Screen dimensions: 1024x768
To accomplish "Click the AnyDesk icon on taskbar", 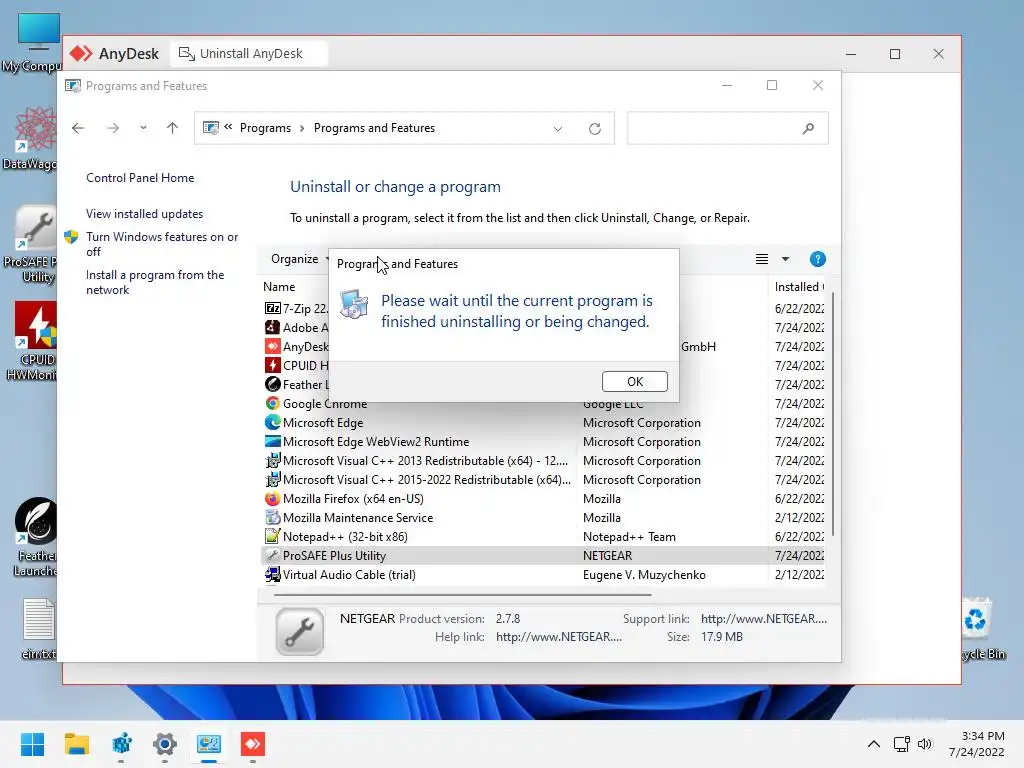I will coord(253,744).
